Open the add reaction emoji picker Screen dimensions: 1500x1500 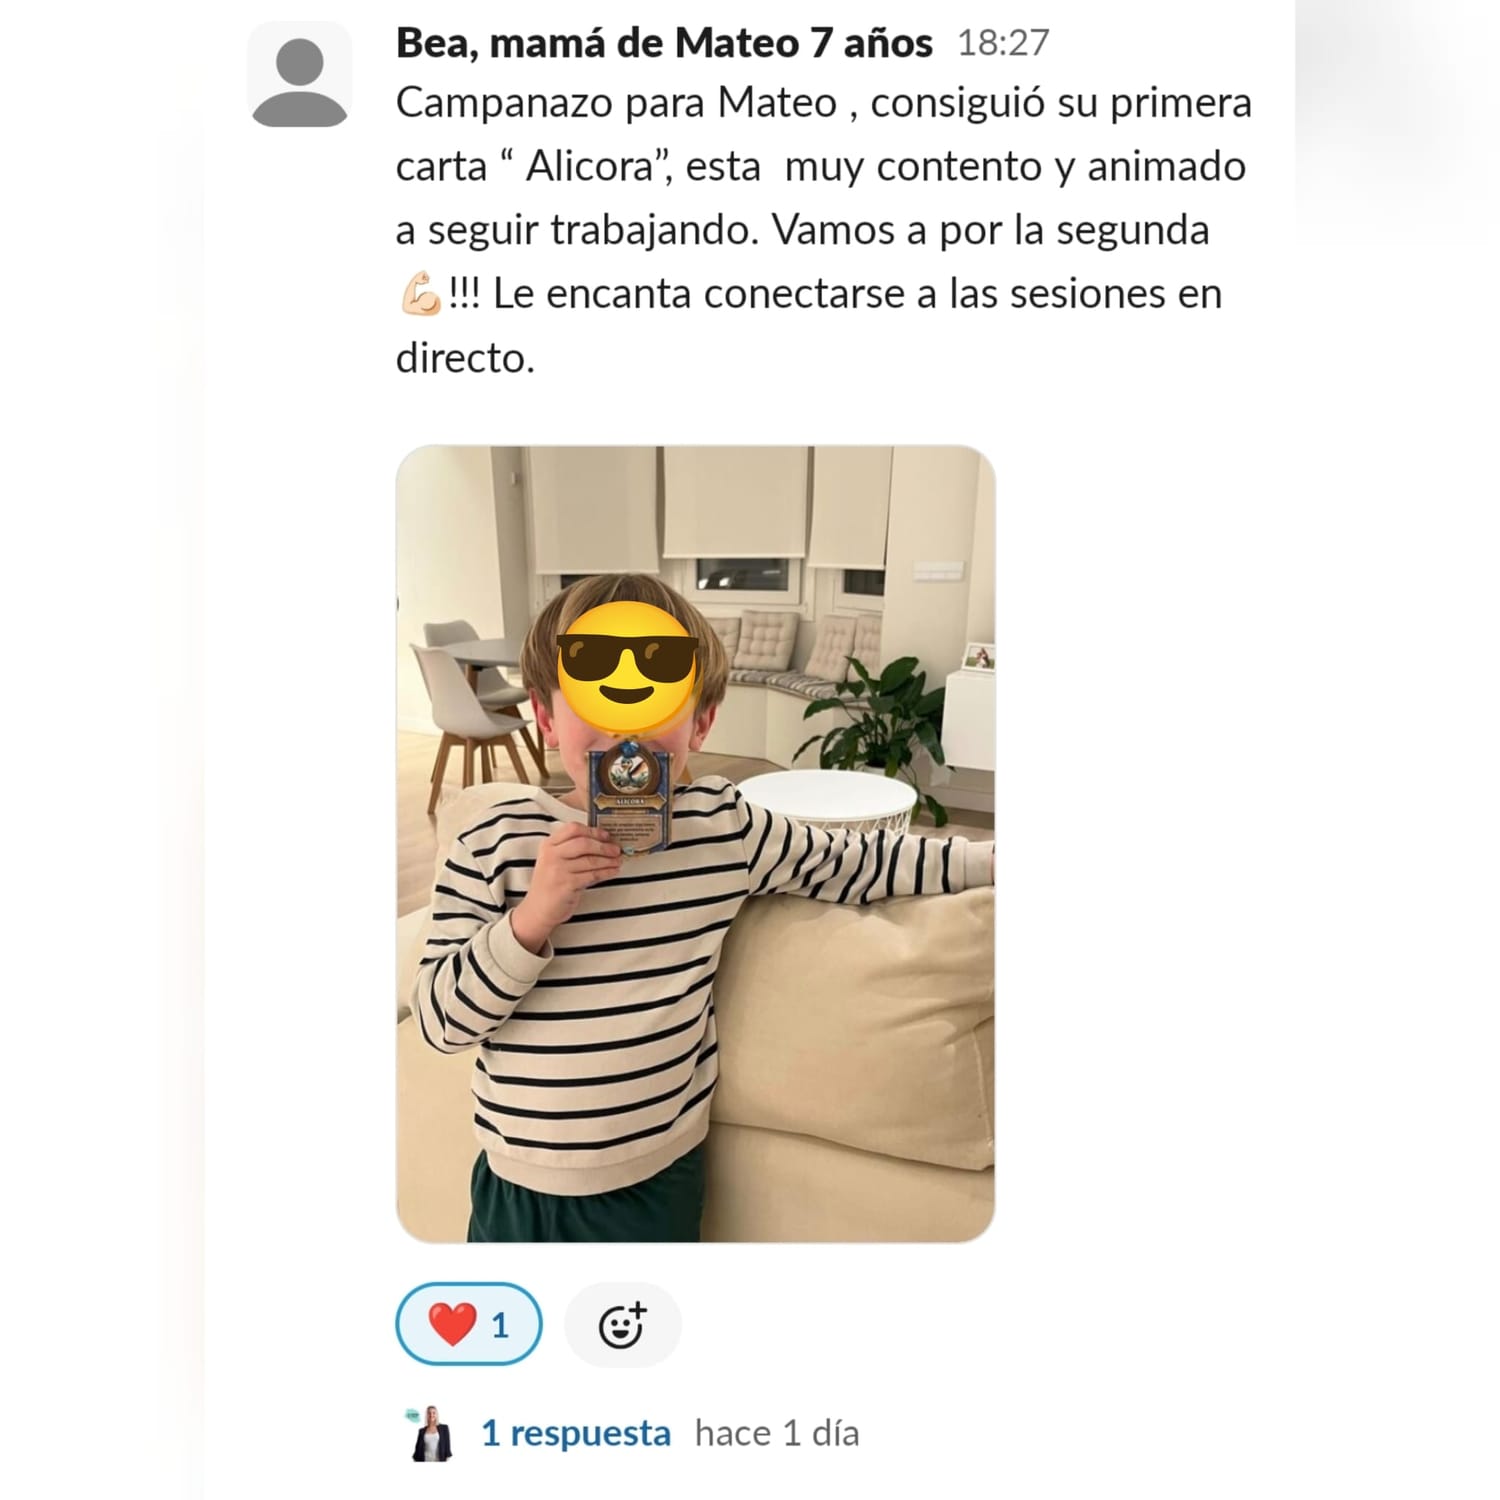click(623, 1325)
